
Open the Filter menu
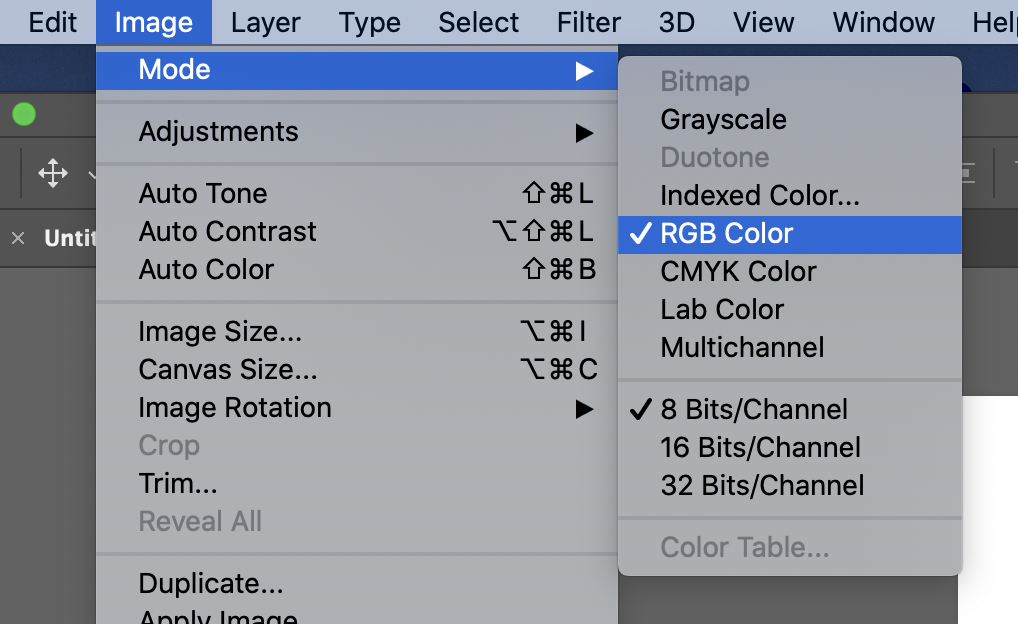(589, 23)
